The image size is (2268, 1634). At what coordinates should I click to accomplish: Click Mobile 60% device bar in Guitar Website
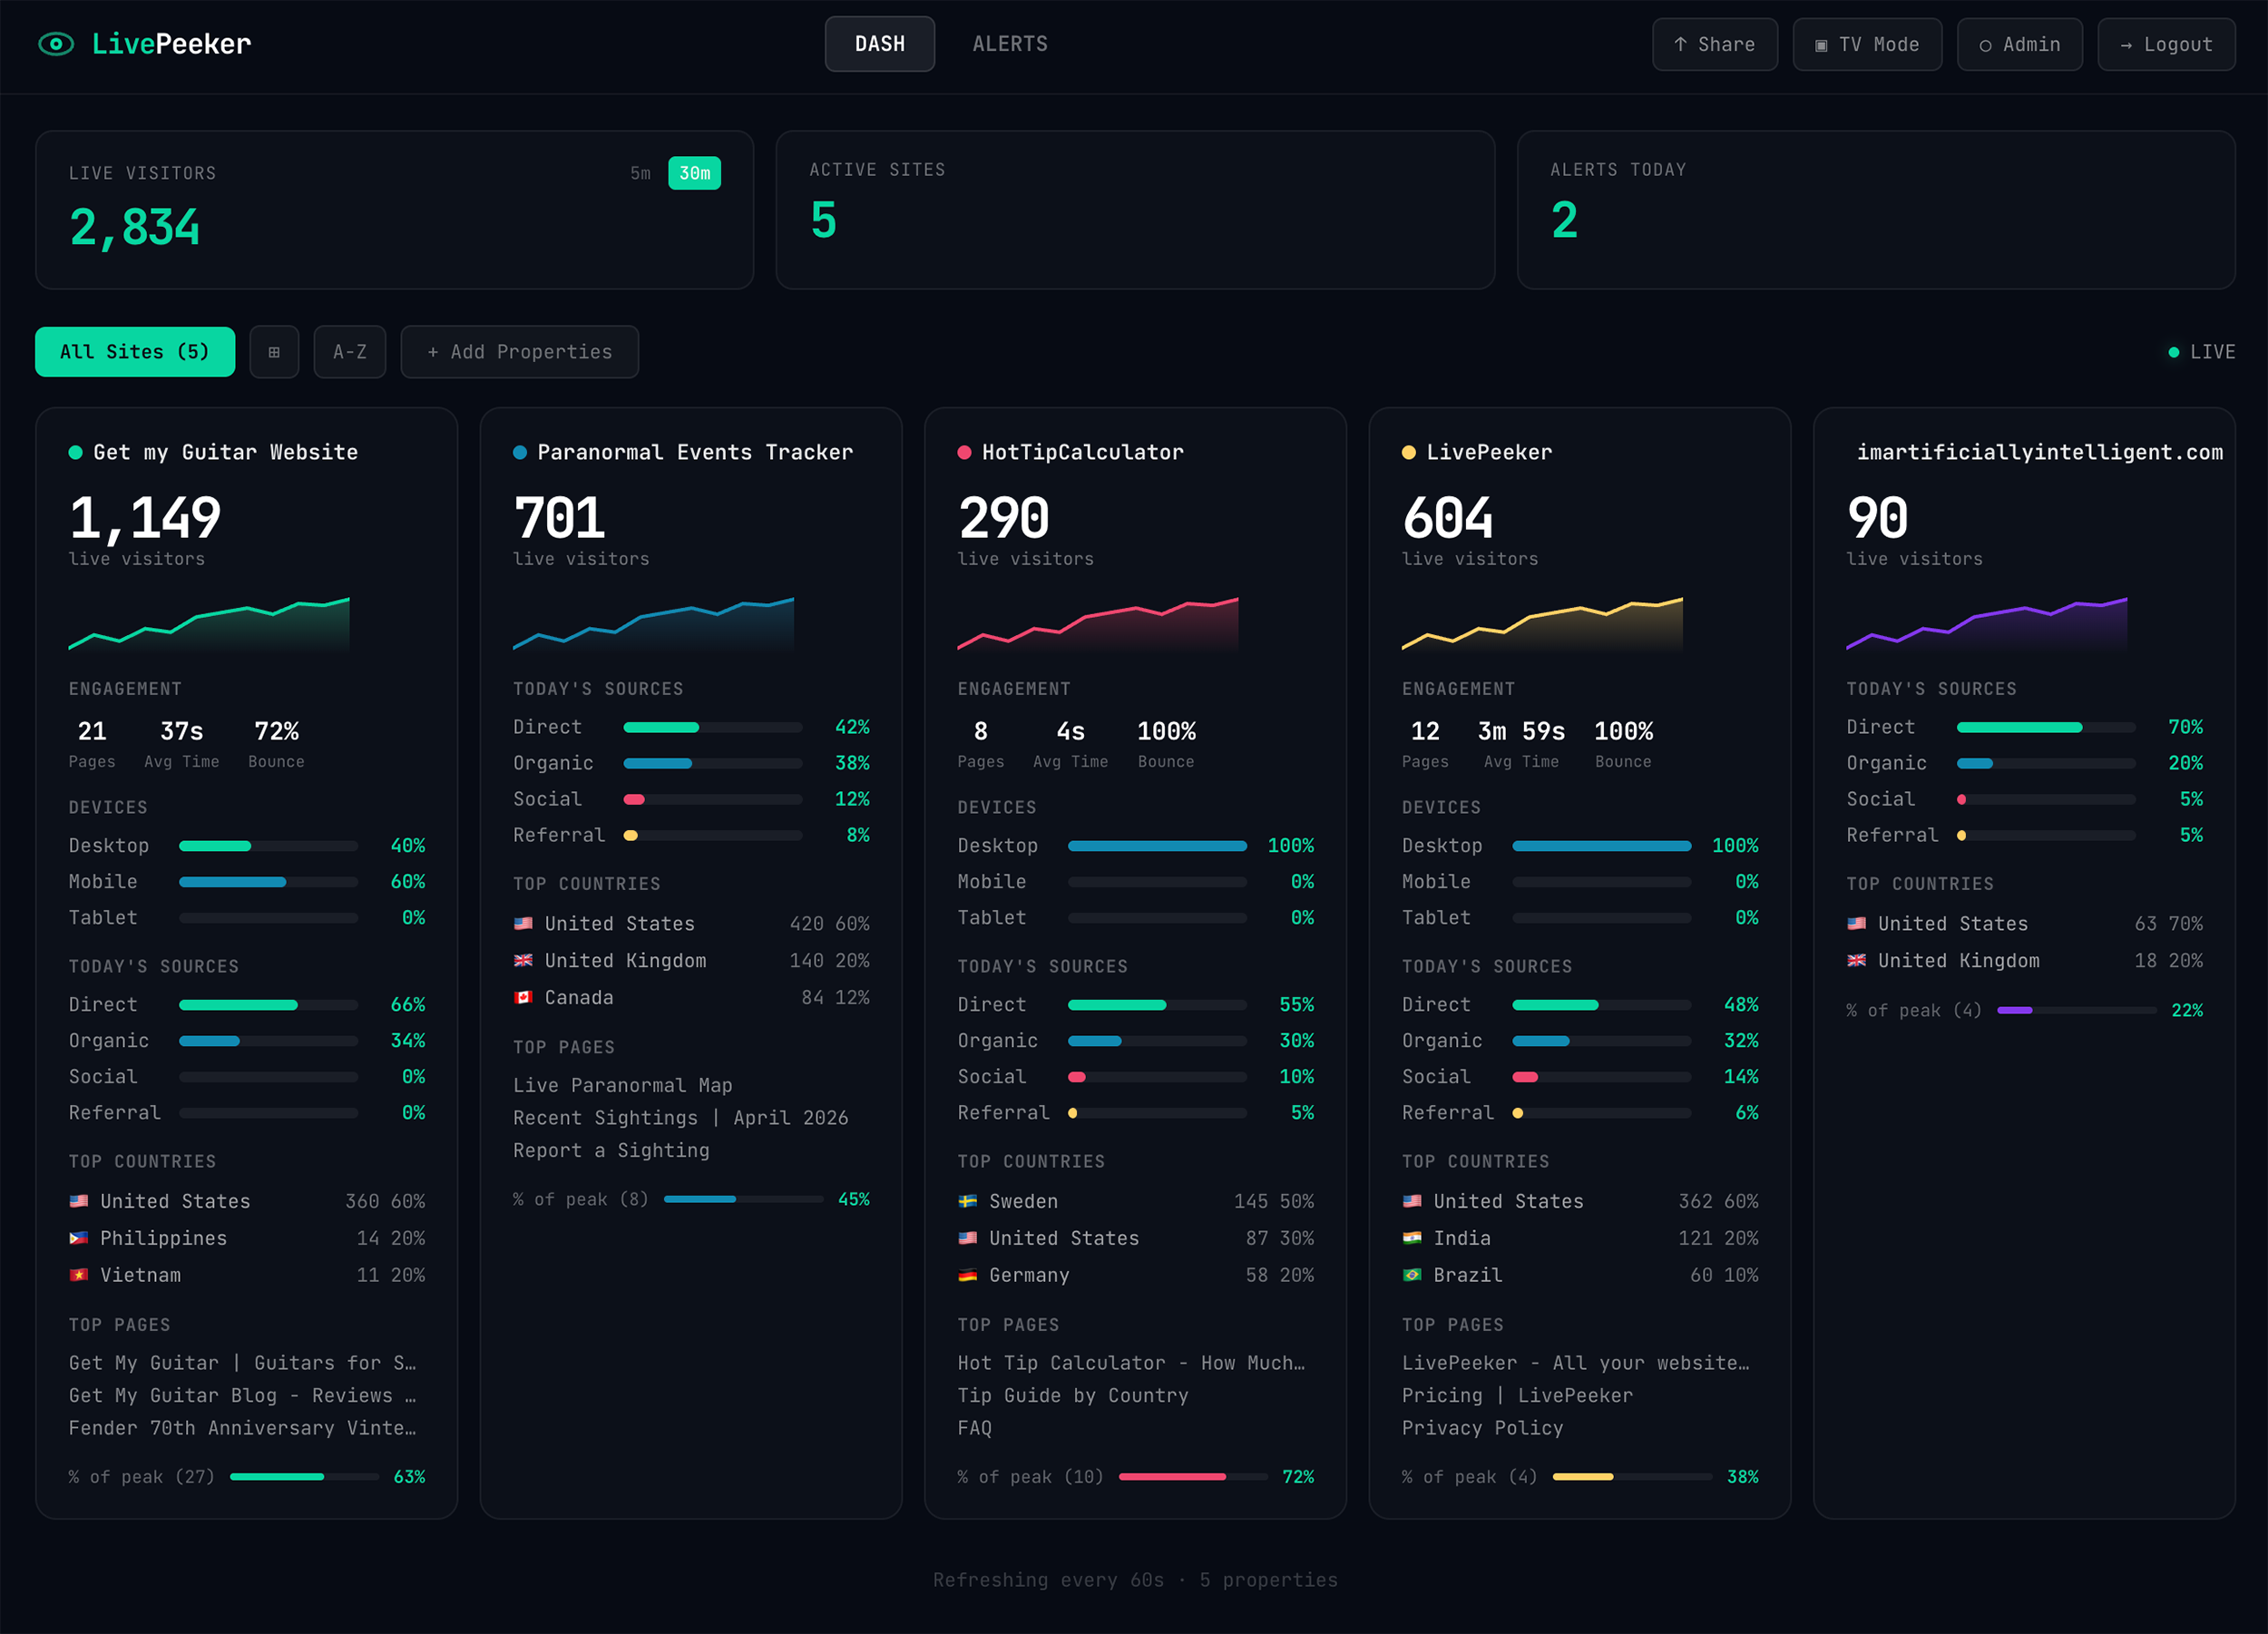coord(268,882)
